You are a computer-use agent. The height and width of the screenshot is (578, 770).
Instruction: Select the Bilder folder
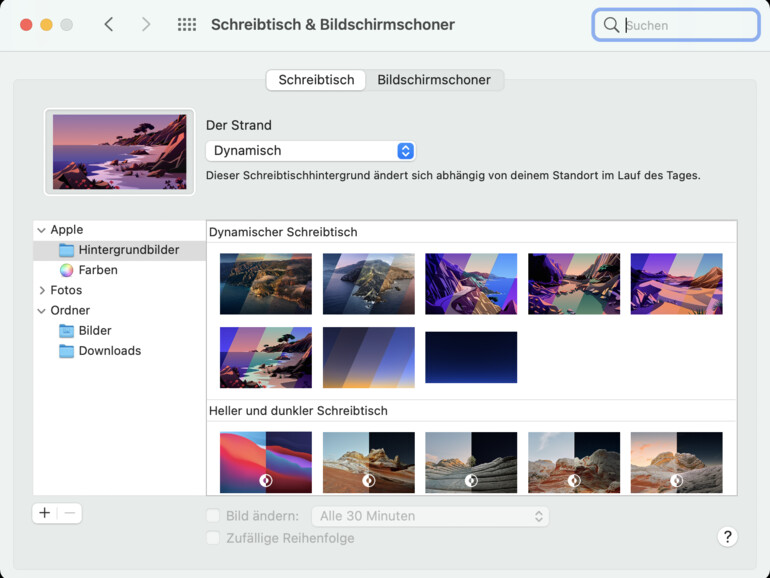tap(119, 330)
